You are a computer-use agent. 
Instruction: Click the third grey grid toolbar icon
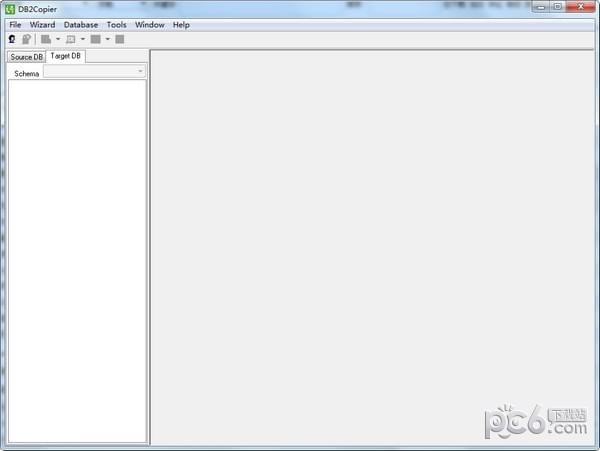coord(96,39)
